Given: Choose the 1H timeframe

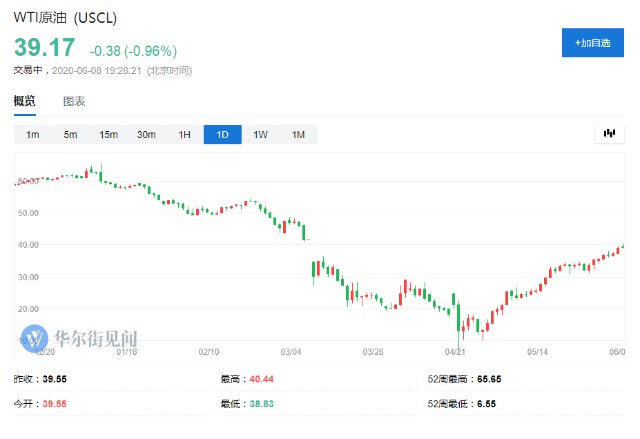Looking at the screenshot, I should point(184,135).
